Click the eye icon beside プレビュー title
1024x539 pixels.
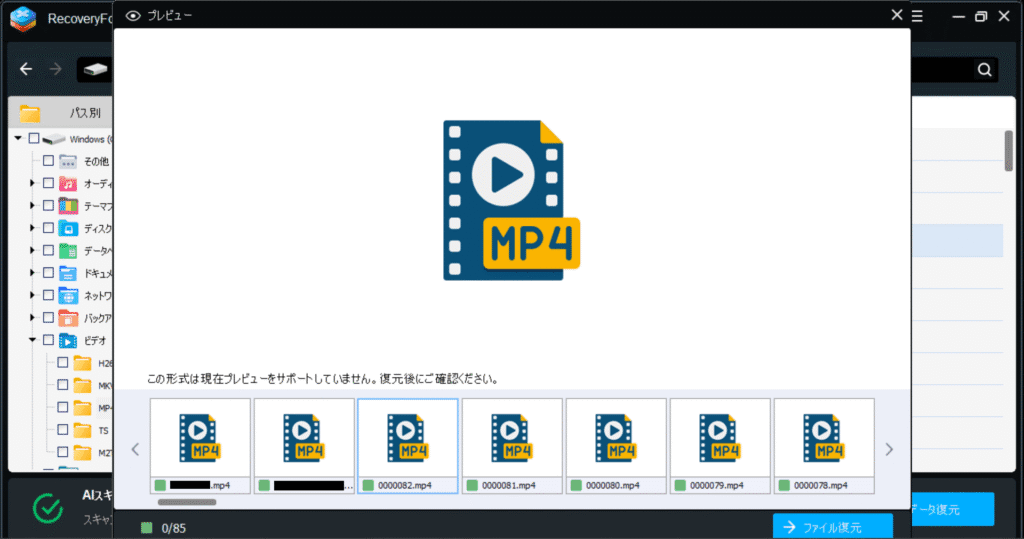click(133, 16)
